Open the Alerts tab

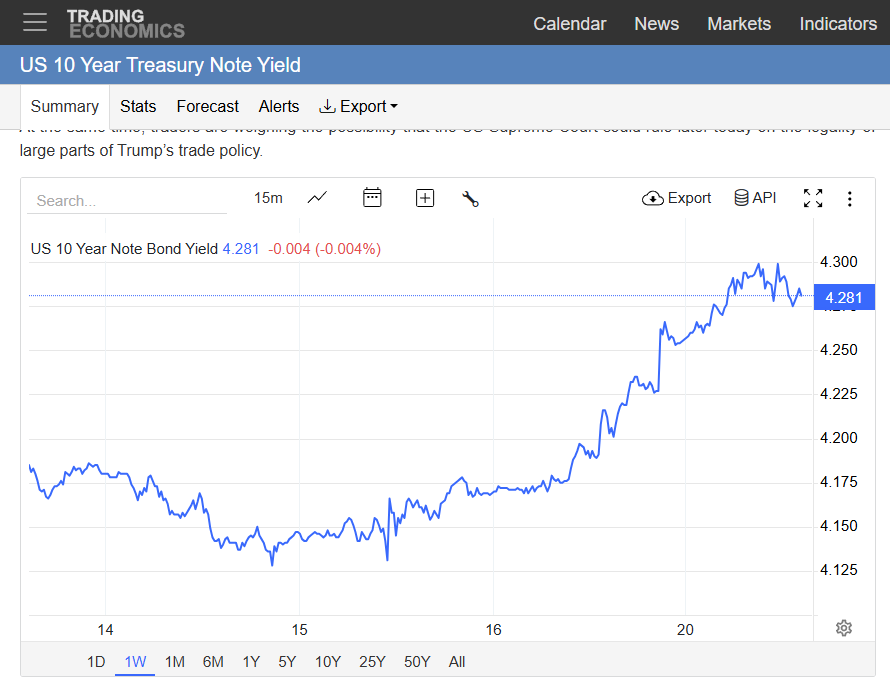[279, 107]
